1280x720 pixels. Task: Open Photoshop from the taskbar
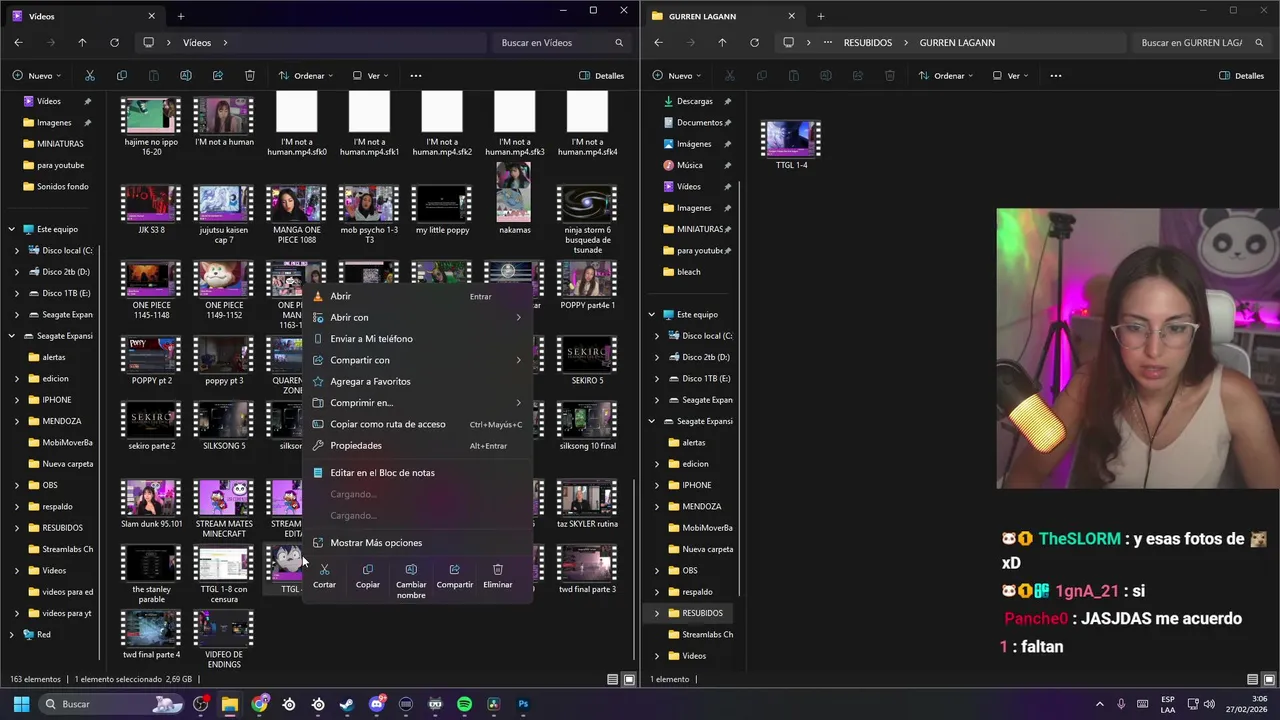(x=523, y=704)
